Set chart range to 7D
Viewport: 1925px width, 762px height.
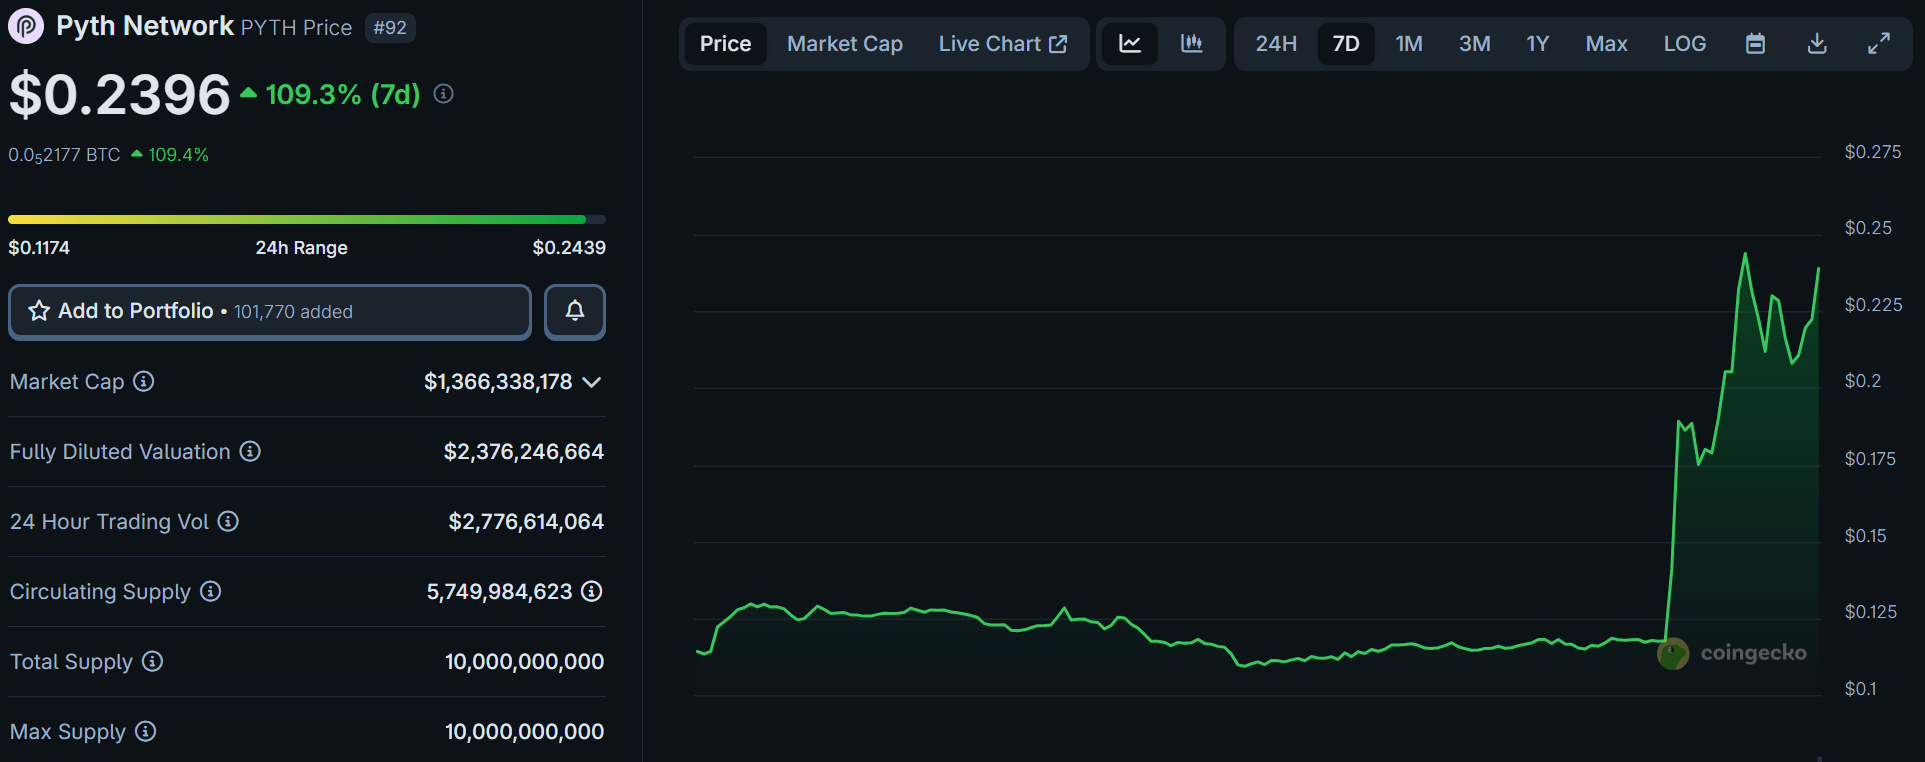pyautogui.click(x=1346, y=44)
